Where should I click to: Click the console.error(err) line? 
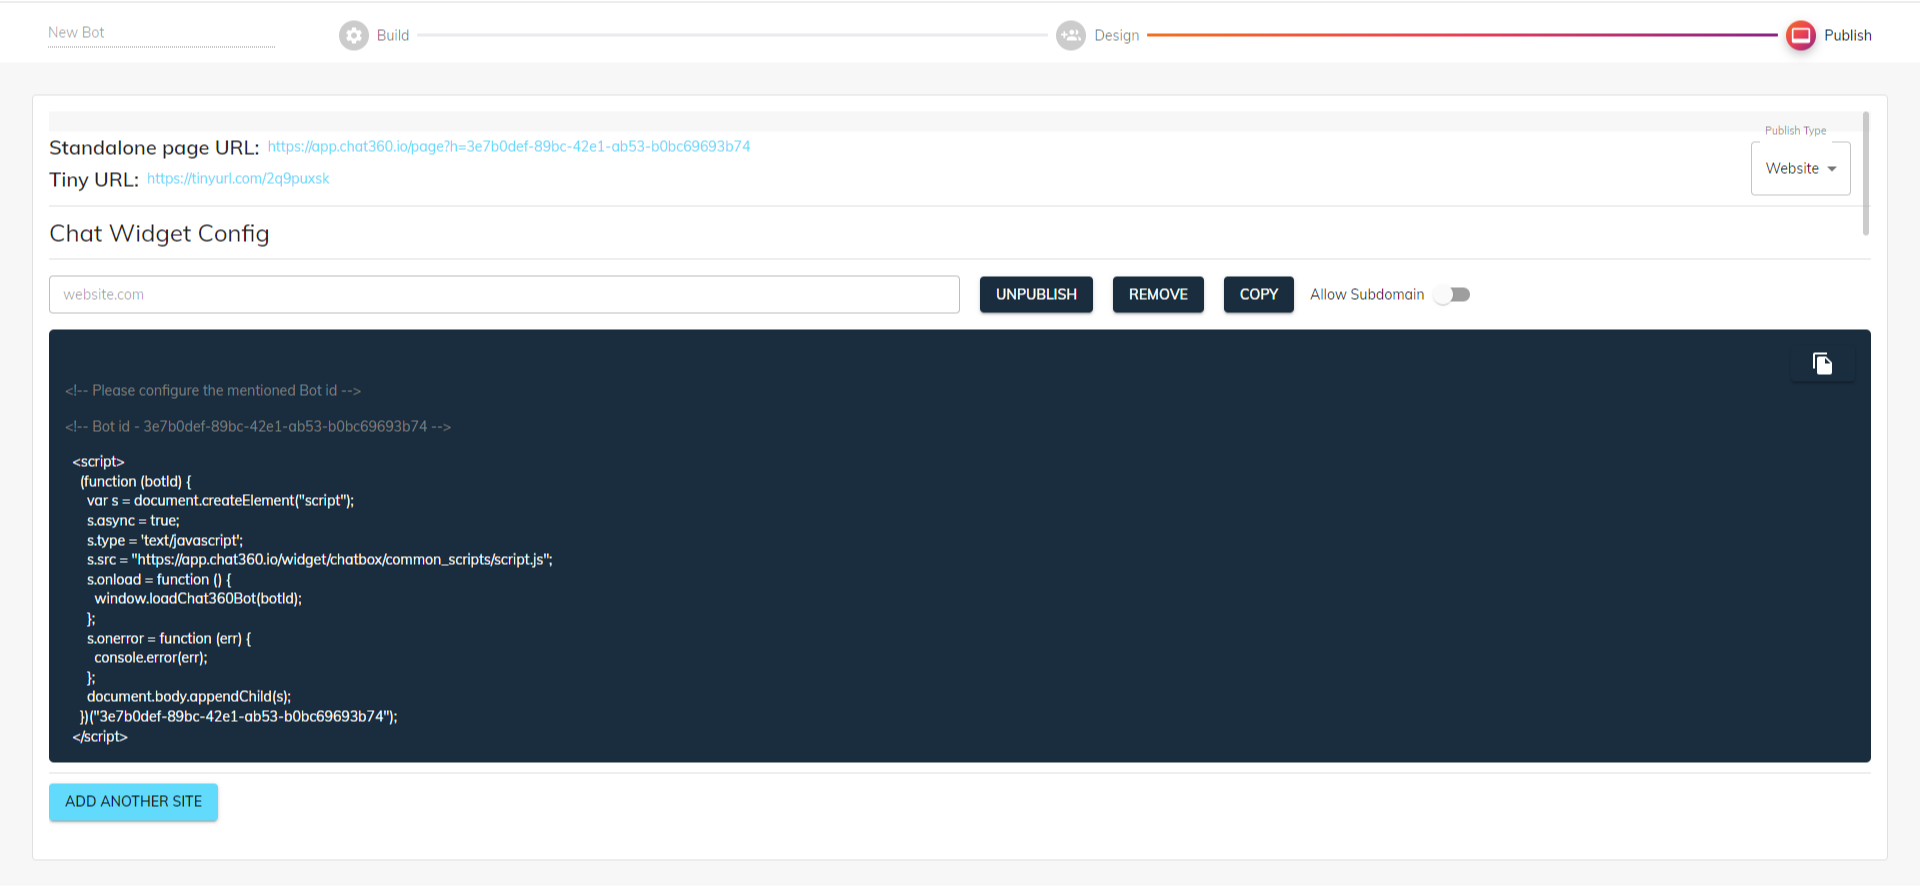pos(151,657)
